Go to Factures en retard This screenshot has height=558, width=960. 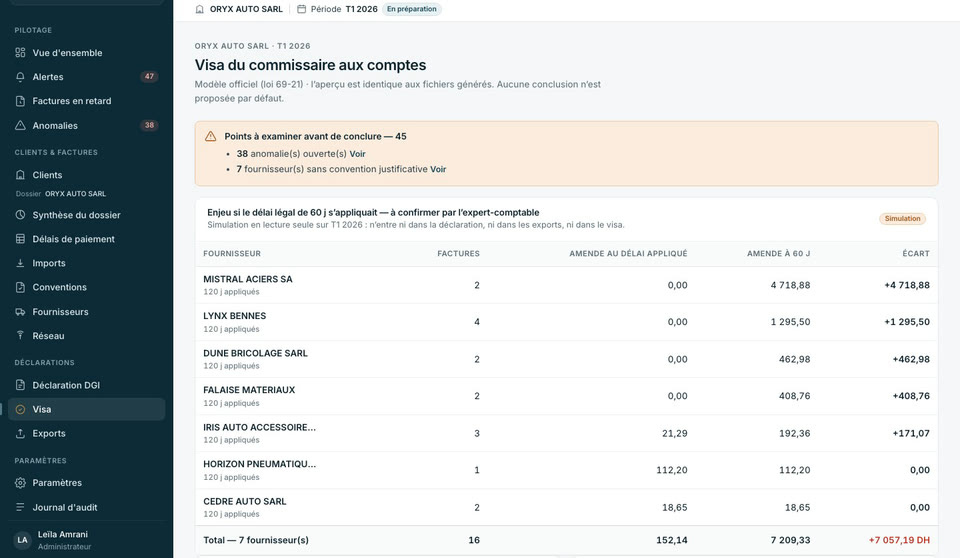[86, 101]
